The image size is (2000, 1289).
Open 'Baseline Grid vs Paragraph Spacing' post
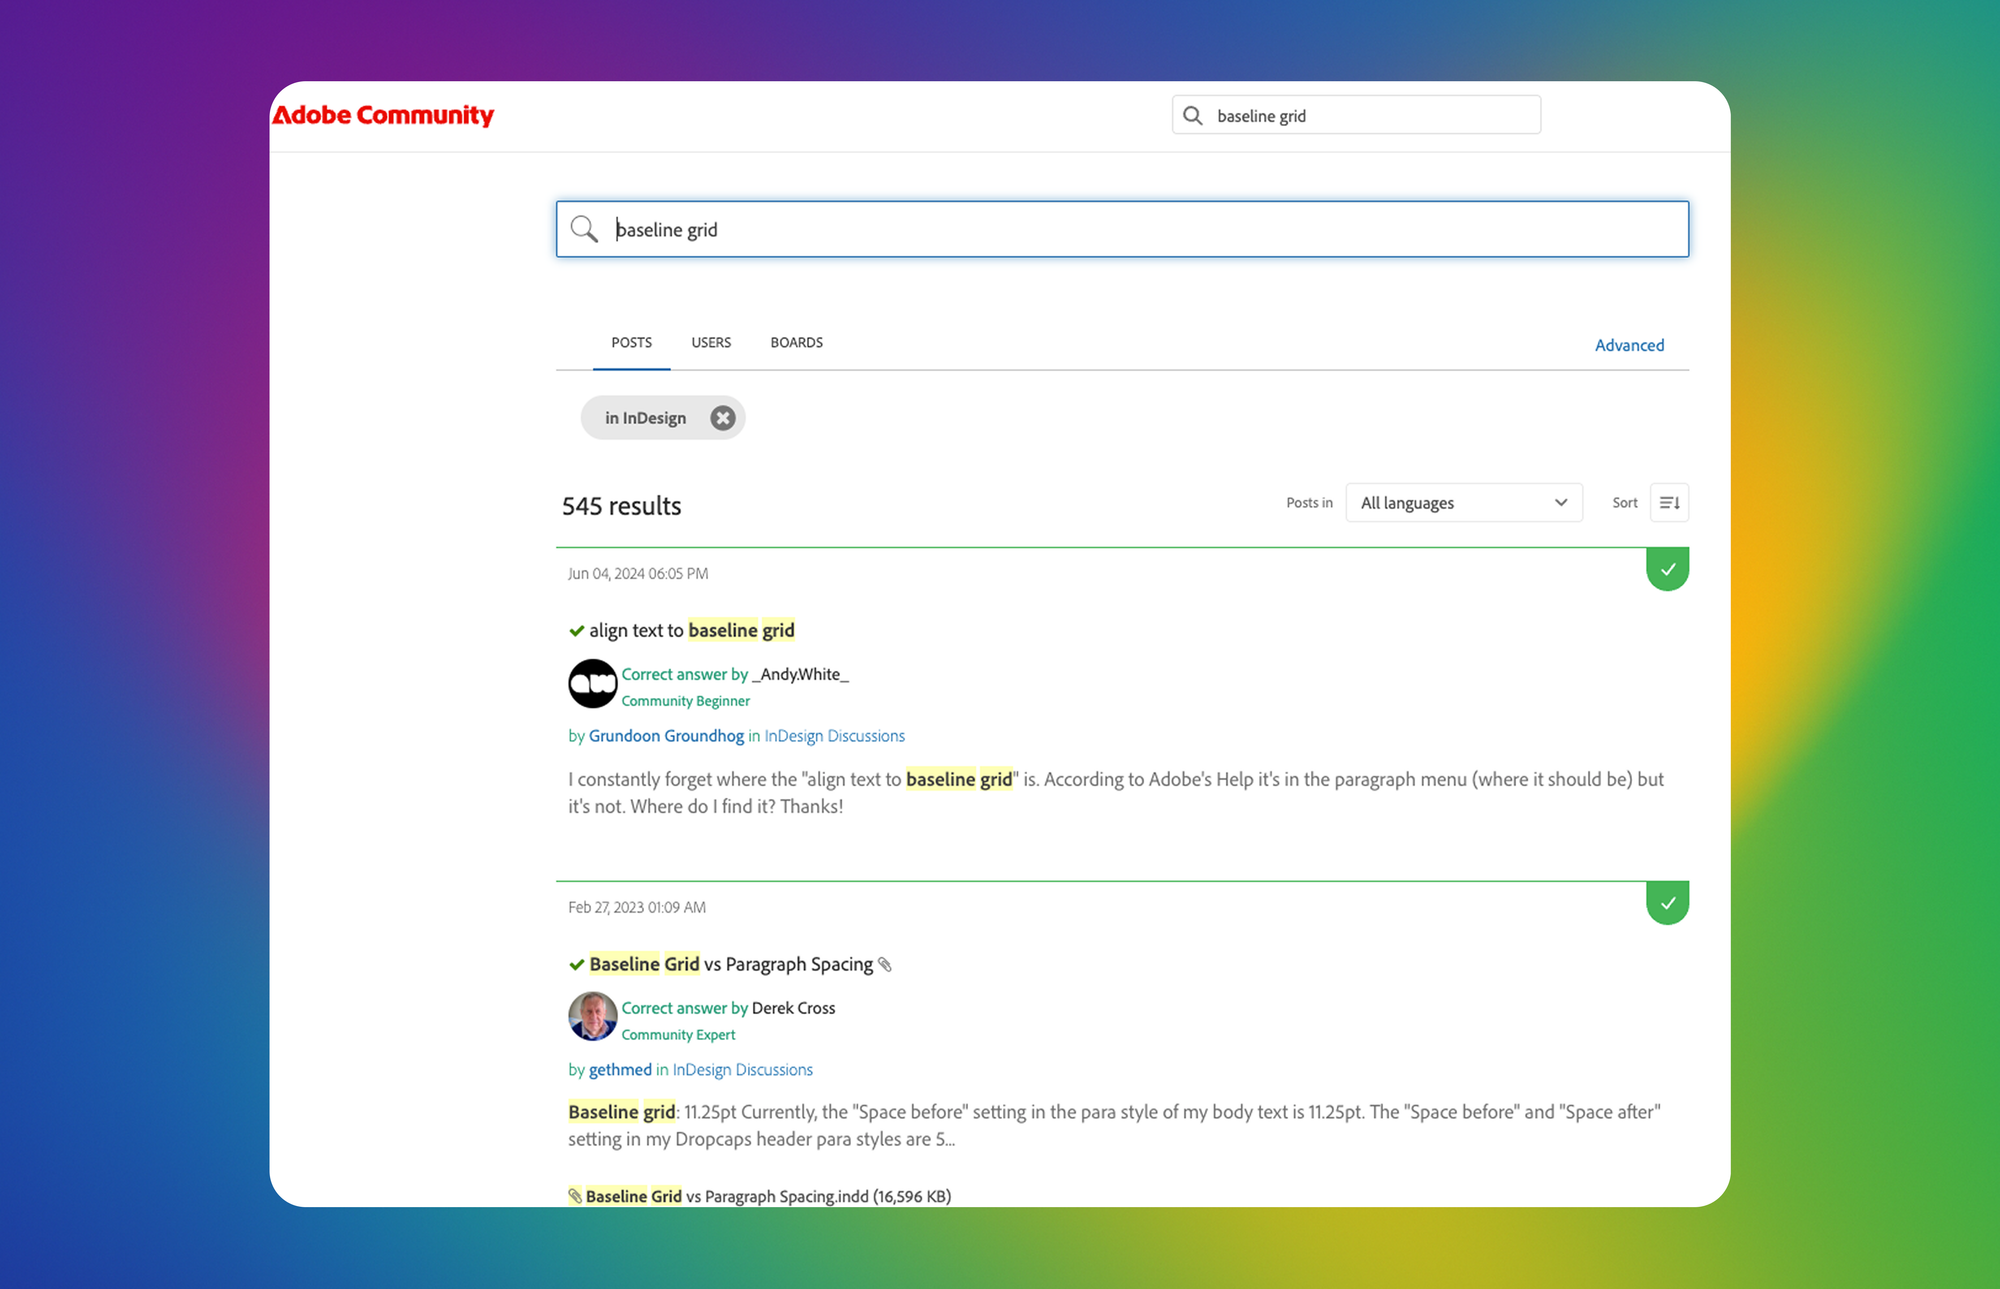click(730, 964)
